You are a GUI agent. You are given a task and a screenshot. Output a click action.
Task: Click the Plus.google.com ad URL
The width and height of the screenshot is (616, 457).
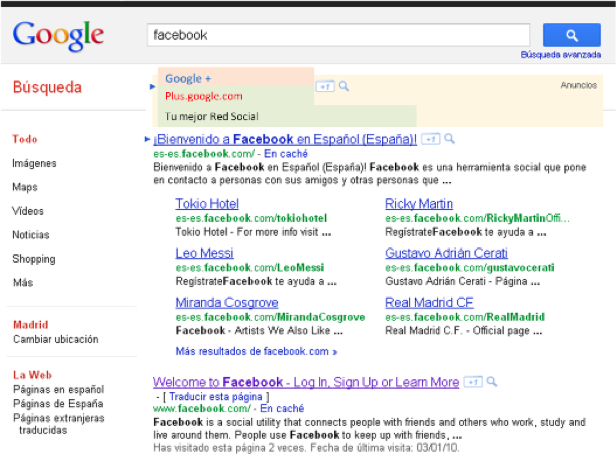point(204,96)
